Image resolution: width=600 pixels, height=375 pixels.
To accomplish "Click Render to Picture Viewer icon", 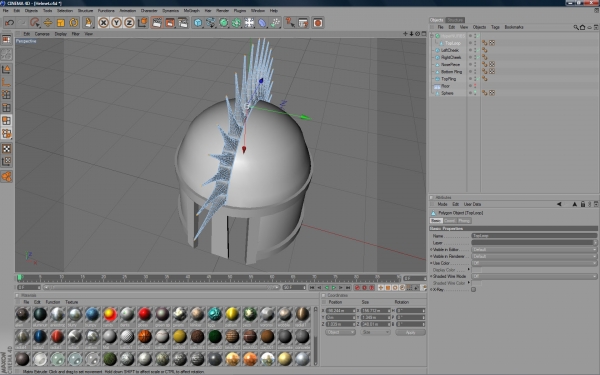I will (x=170, y=23).
